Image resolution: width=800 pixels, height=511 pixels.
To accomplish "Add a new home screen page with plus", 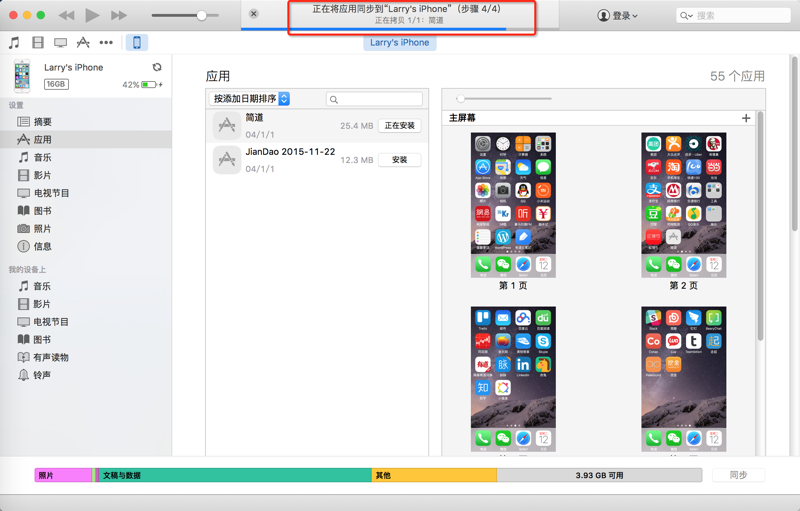I will click(x=746, y=118).
